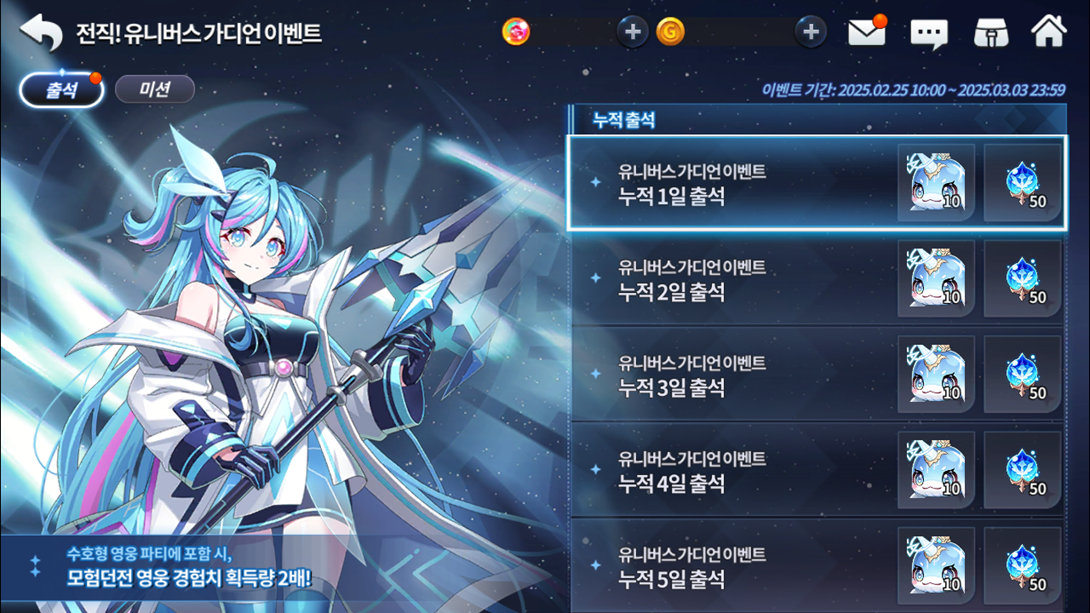Add gems with the first plus button

632,32
